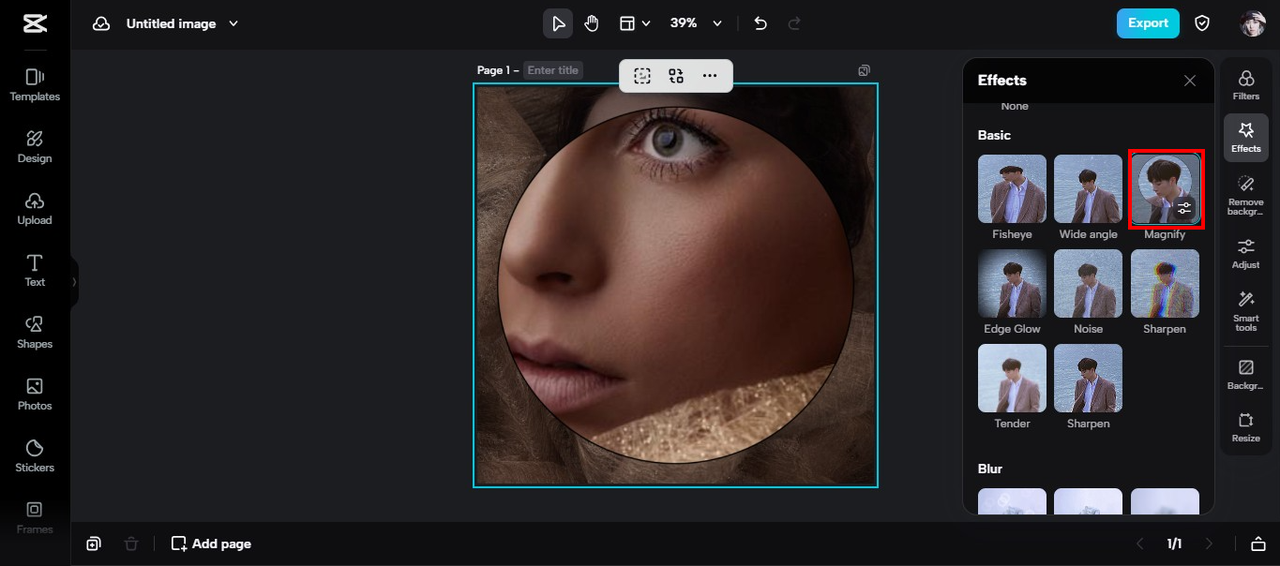
Task: Open the Design panel
Action: coord(35,147)
